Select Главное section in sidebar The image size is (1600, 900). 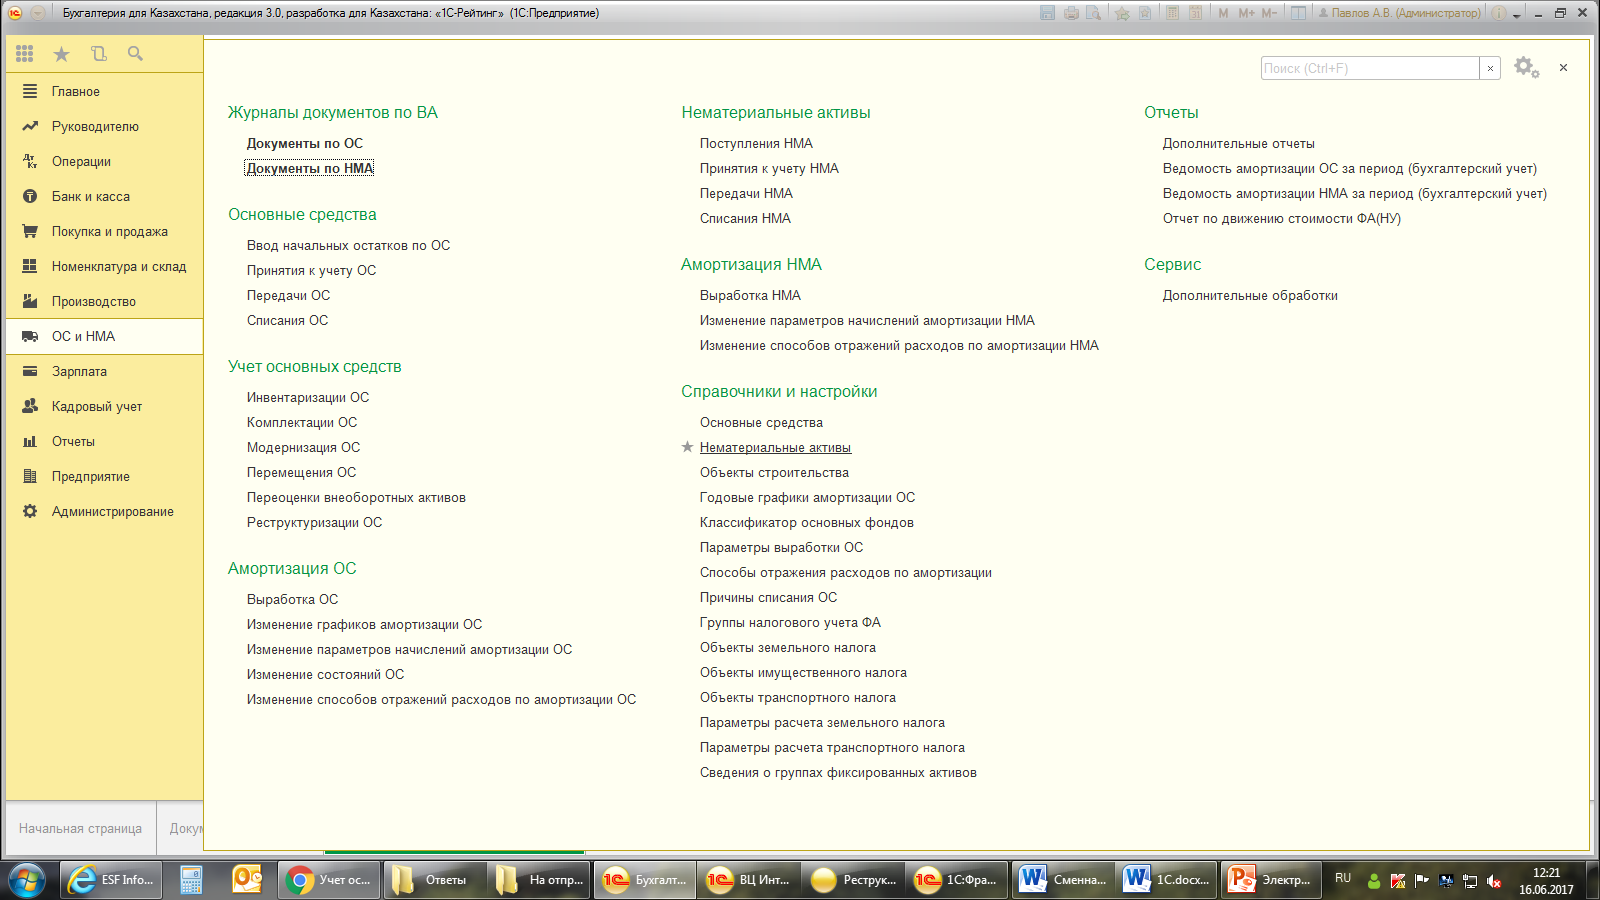click(x=104, y=91)
